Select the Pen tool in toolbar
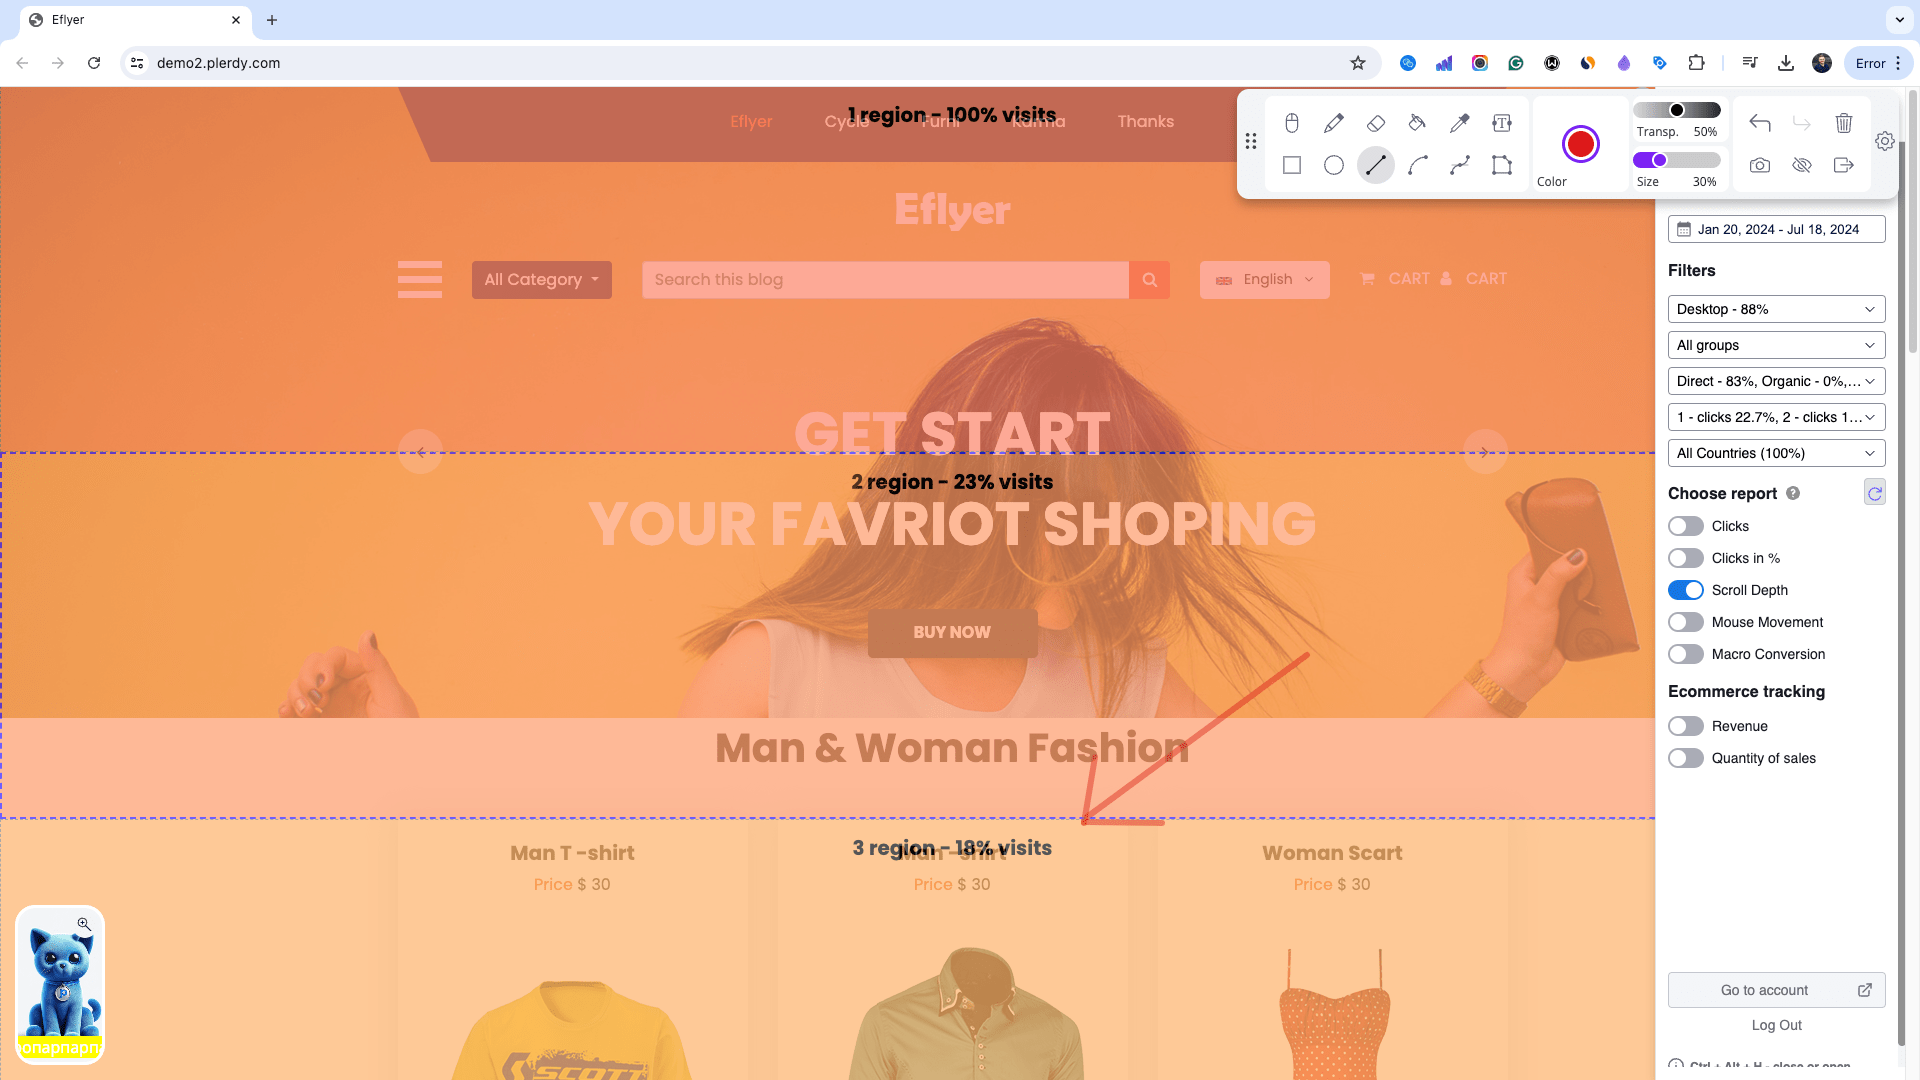This screenshot has height=1080, width=1920. tap(1333, 121)
